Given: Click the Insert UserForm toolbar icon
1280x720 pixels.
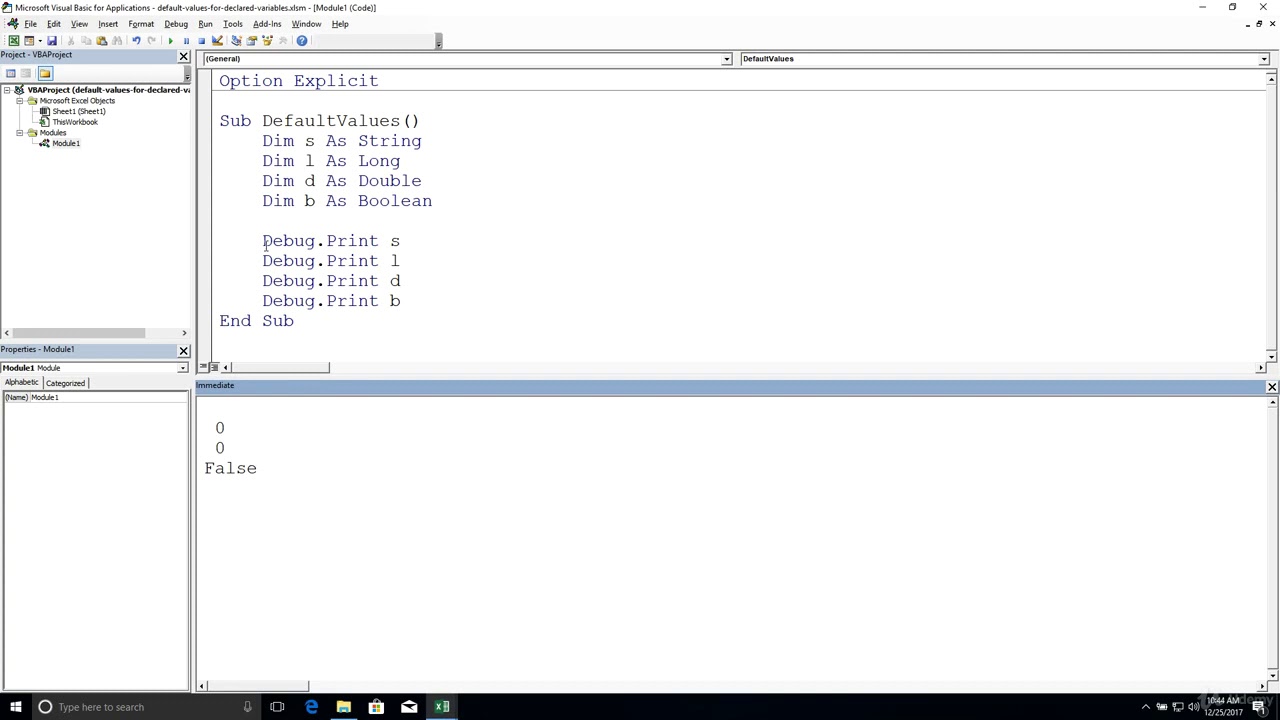Looking at the screenshot, I should click(x=29, y=41).
